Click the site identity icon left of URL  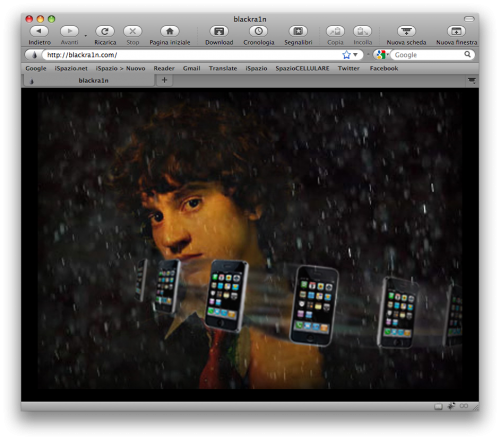(34, 55)
